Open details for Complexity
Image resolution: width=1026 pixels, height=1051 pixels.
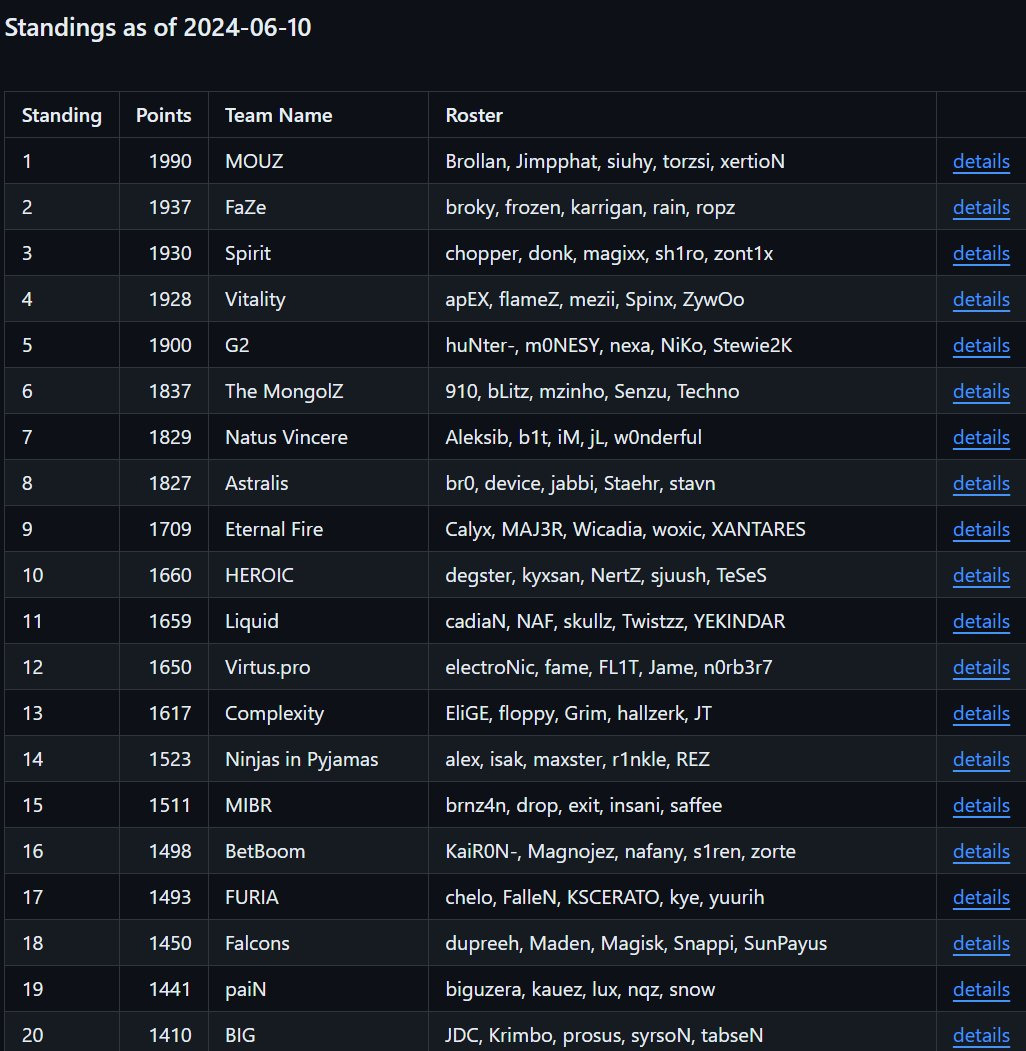pos(980,713)
